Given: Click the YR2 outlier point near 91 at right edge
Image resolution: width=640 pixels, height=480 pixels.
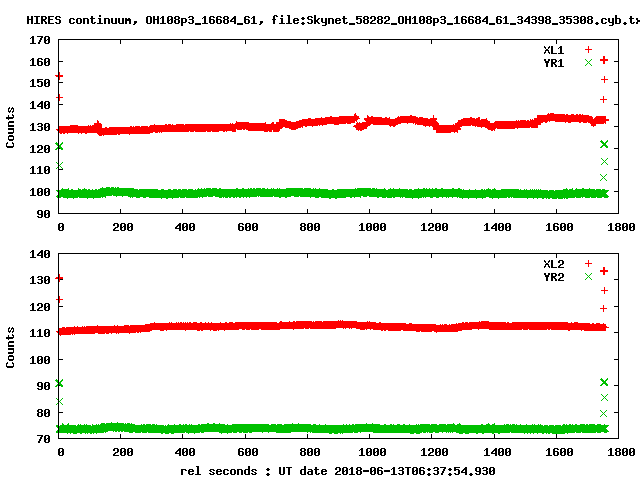Looking at the screenshot, I should (604, 382).
